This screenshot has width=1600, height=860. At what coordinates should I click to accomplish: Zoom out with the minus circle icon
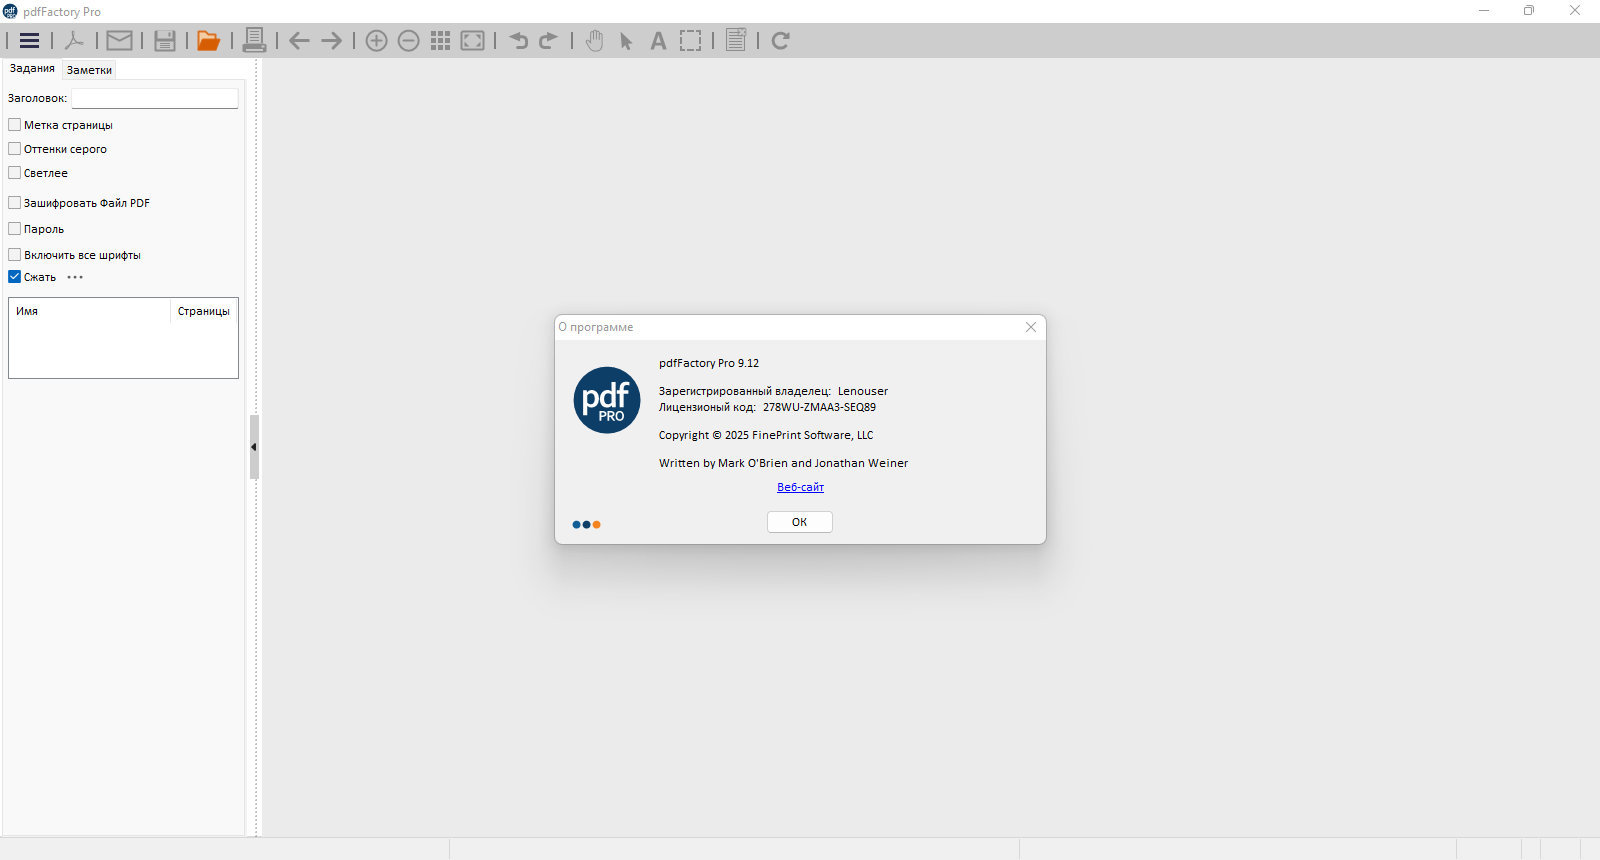(x=408, y=41)
